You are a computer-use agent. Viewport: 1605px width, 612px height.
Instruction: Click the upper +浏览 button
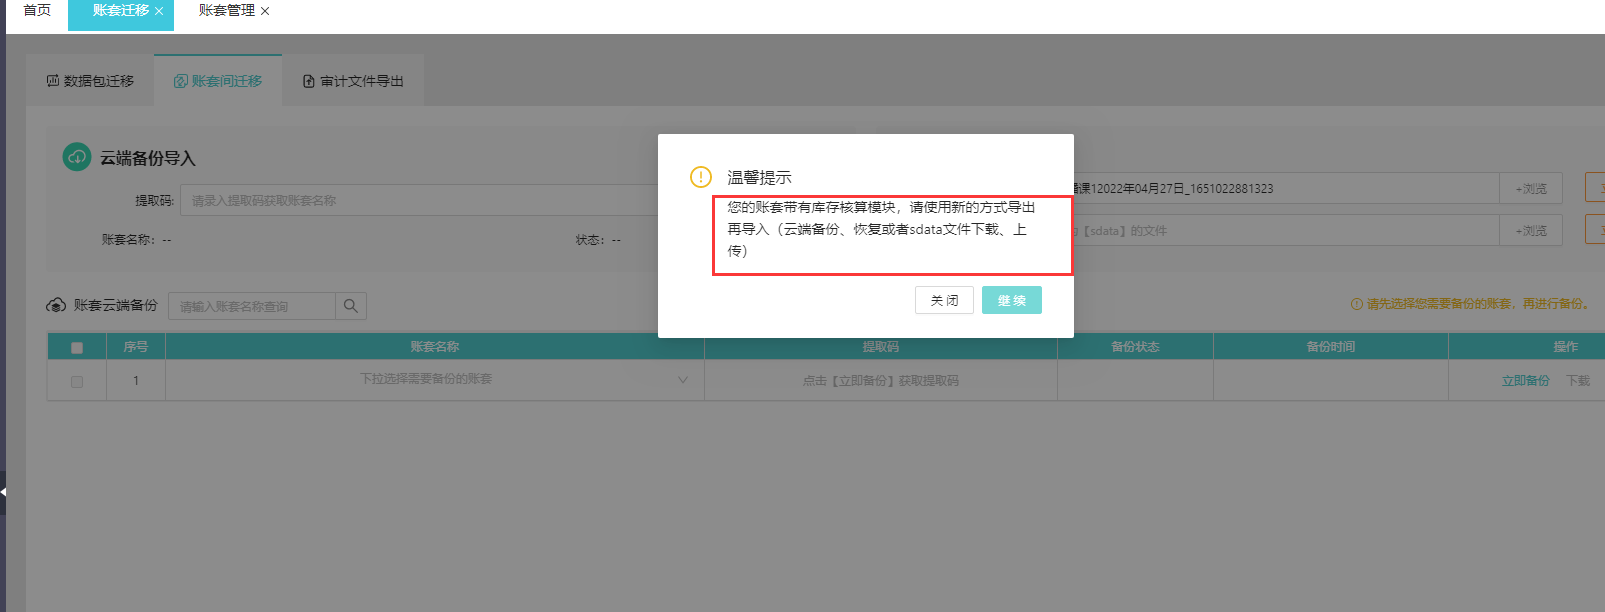[x=1531, y=189]
